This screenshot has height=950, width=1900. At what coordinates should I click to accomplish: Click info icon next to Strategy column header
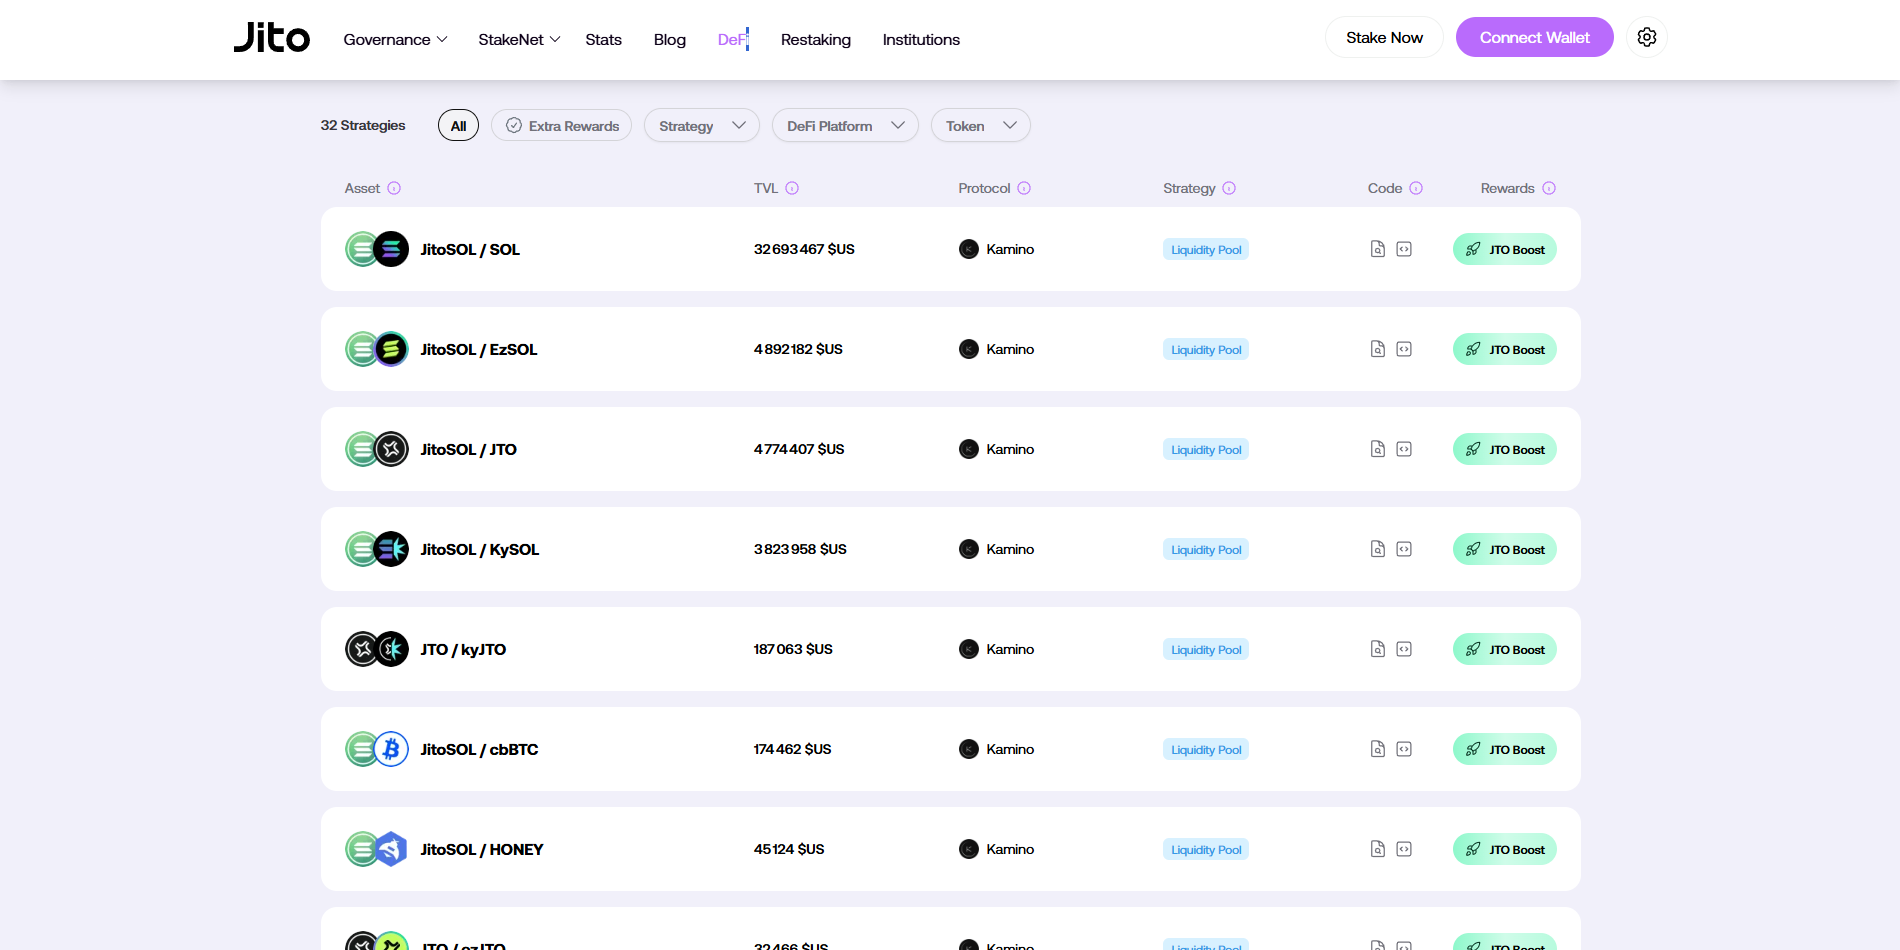1229,188
